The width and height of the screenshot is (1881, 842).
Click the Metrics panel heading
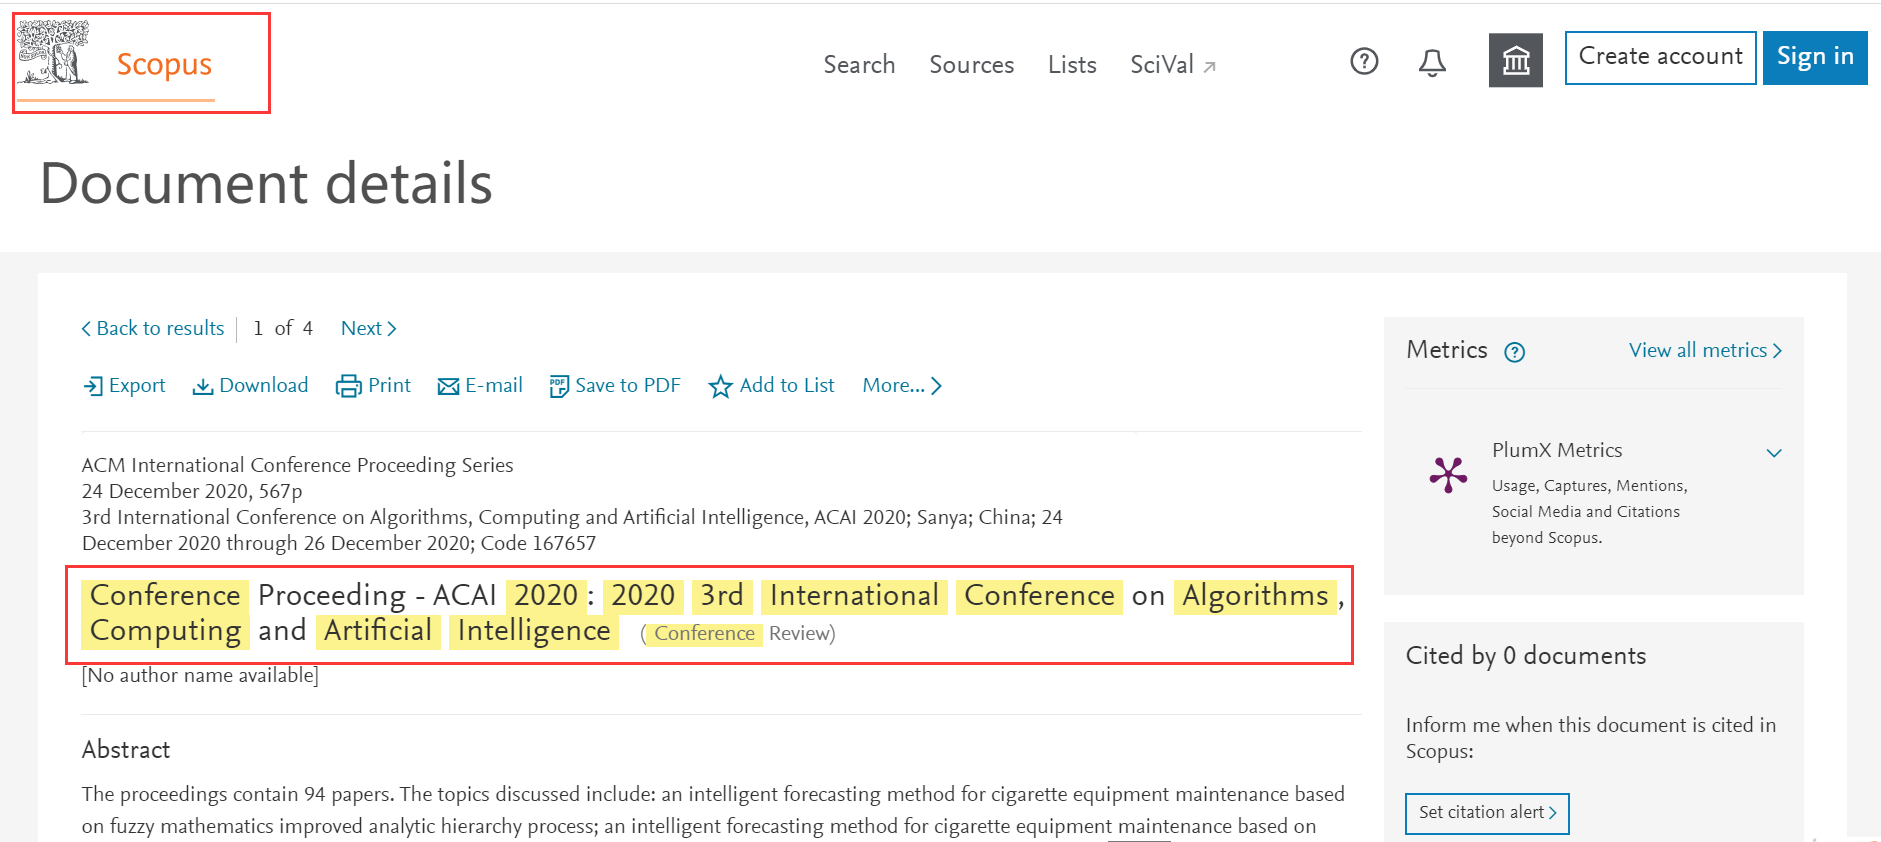[x=1447, y=350]
